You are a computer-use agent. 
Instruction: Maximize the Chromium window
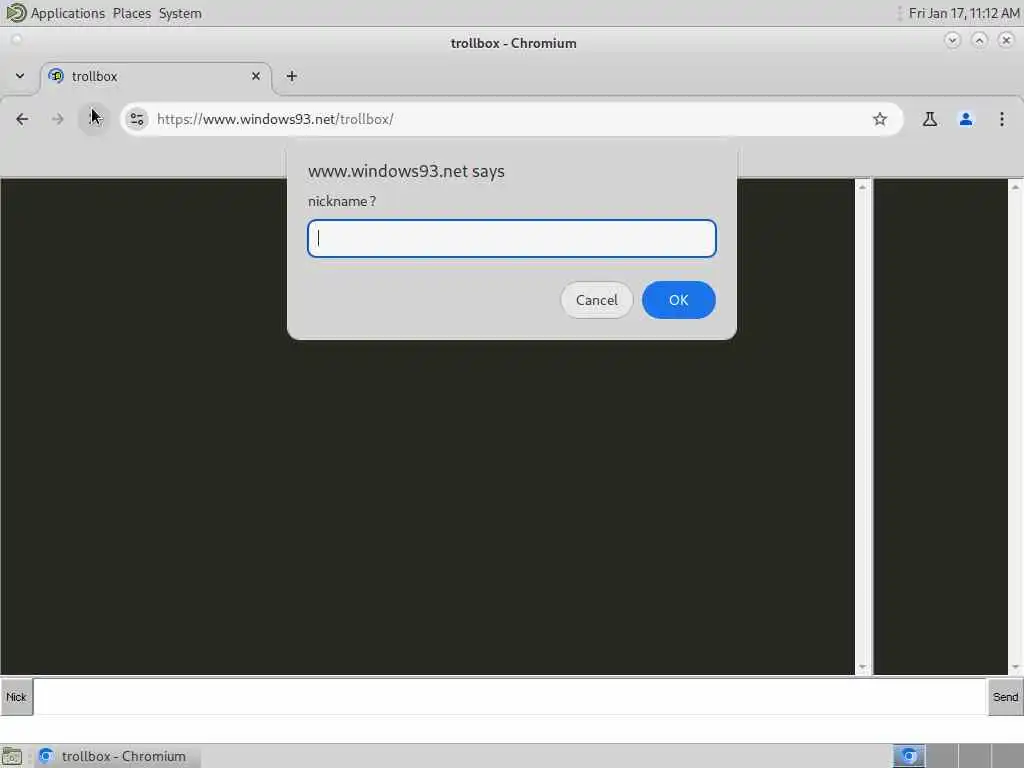pyautogui.click(x=979, y=40)
